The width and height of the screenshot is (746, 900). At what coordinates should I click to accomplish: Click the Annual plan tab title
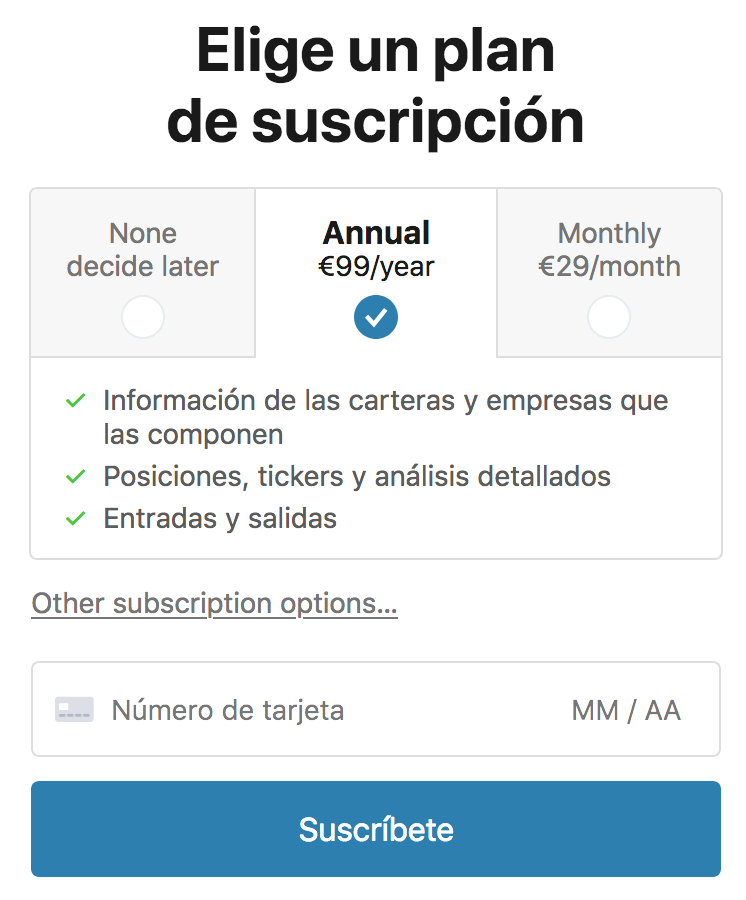click(x=376, y=234)
